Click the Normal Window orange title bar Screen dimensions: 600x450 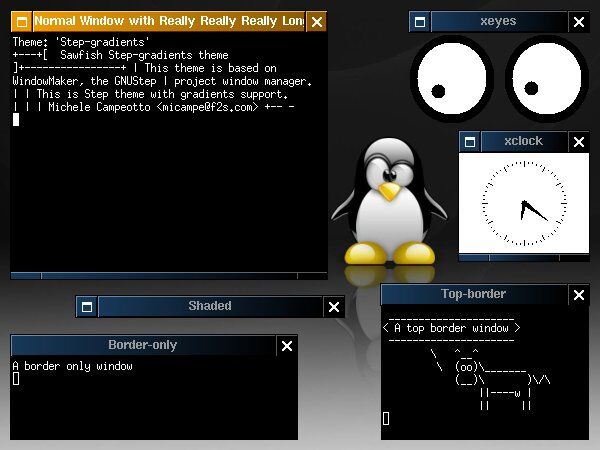pos(169,21)
